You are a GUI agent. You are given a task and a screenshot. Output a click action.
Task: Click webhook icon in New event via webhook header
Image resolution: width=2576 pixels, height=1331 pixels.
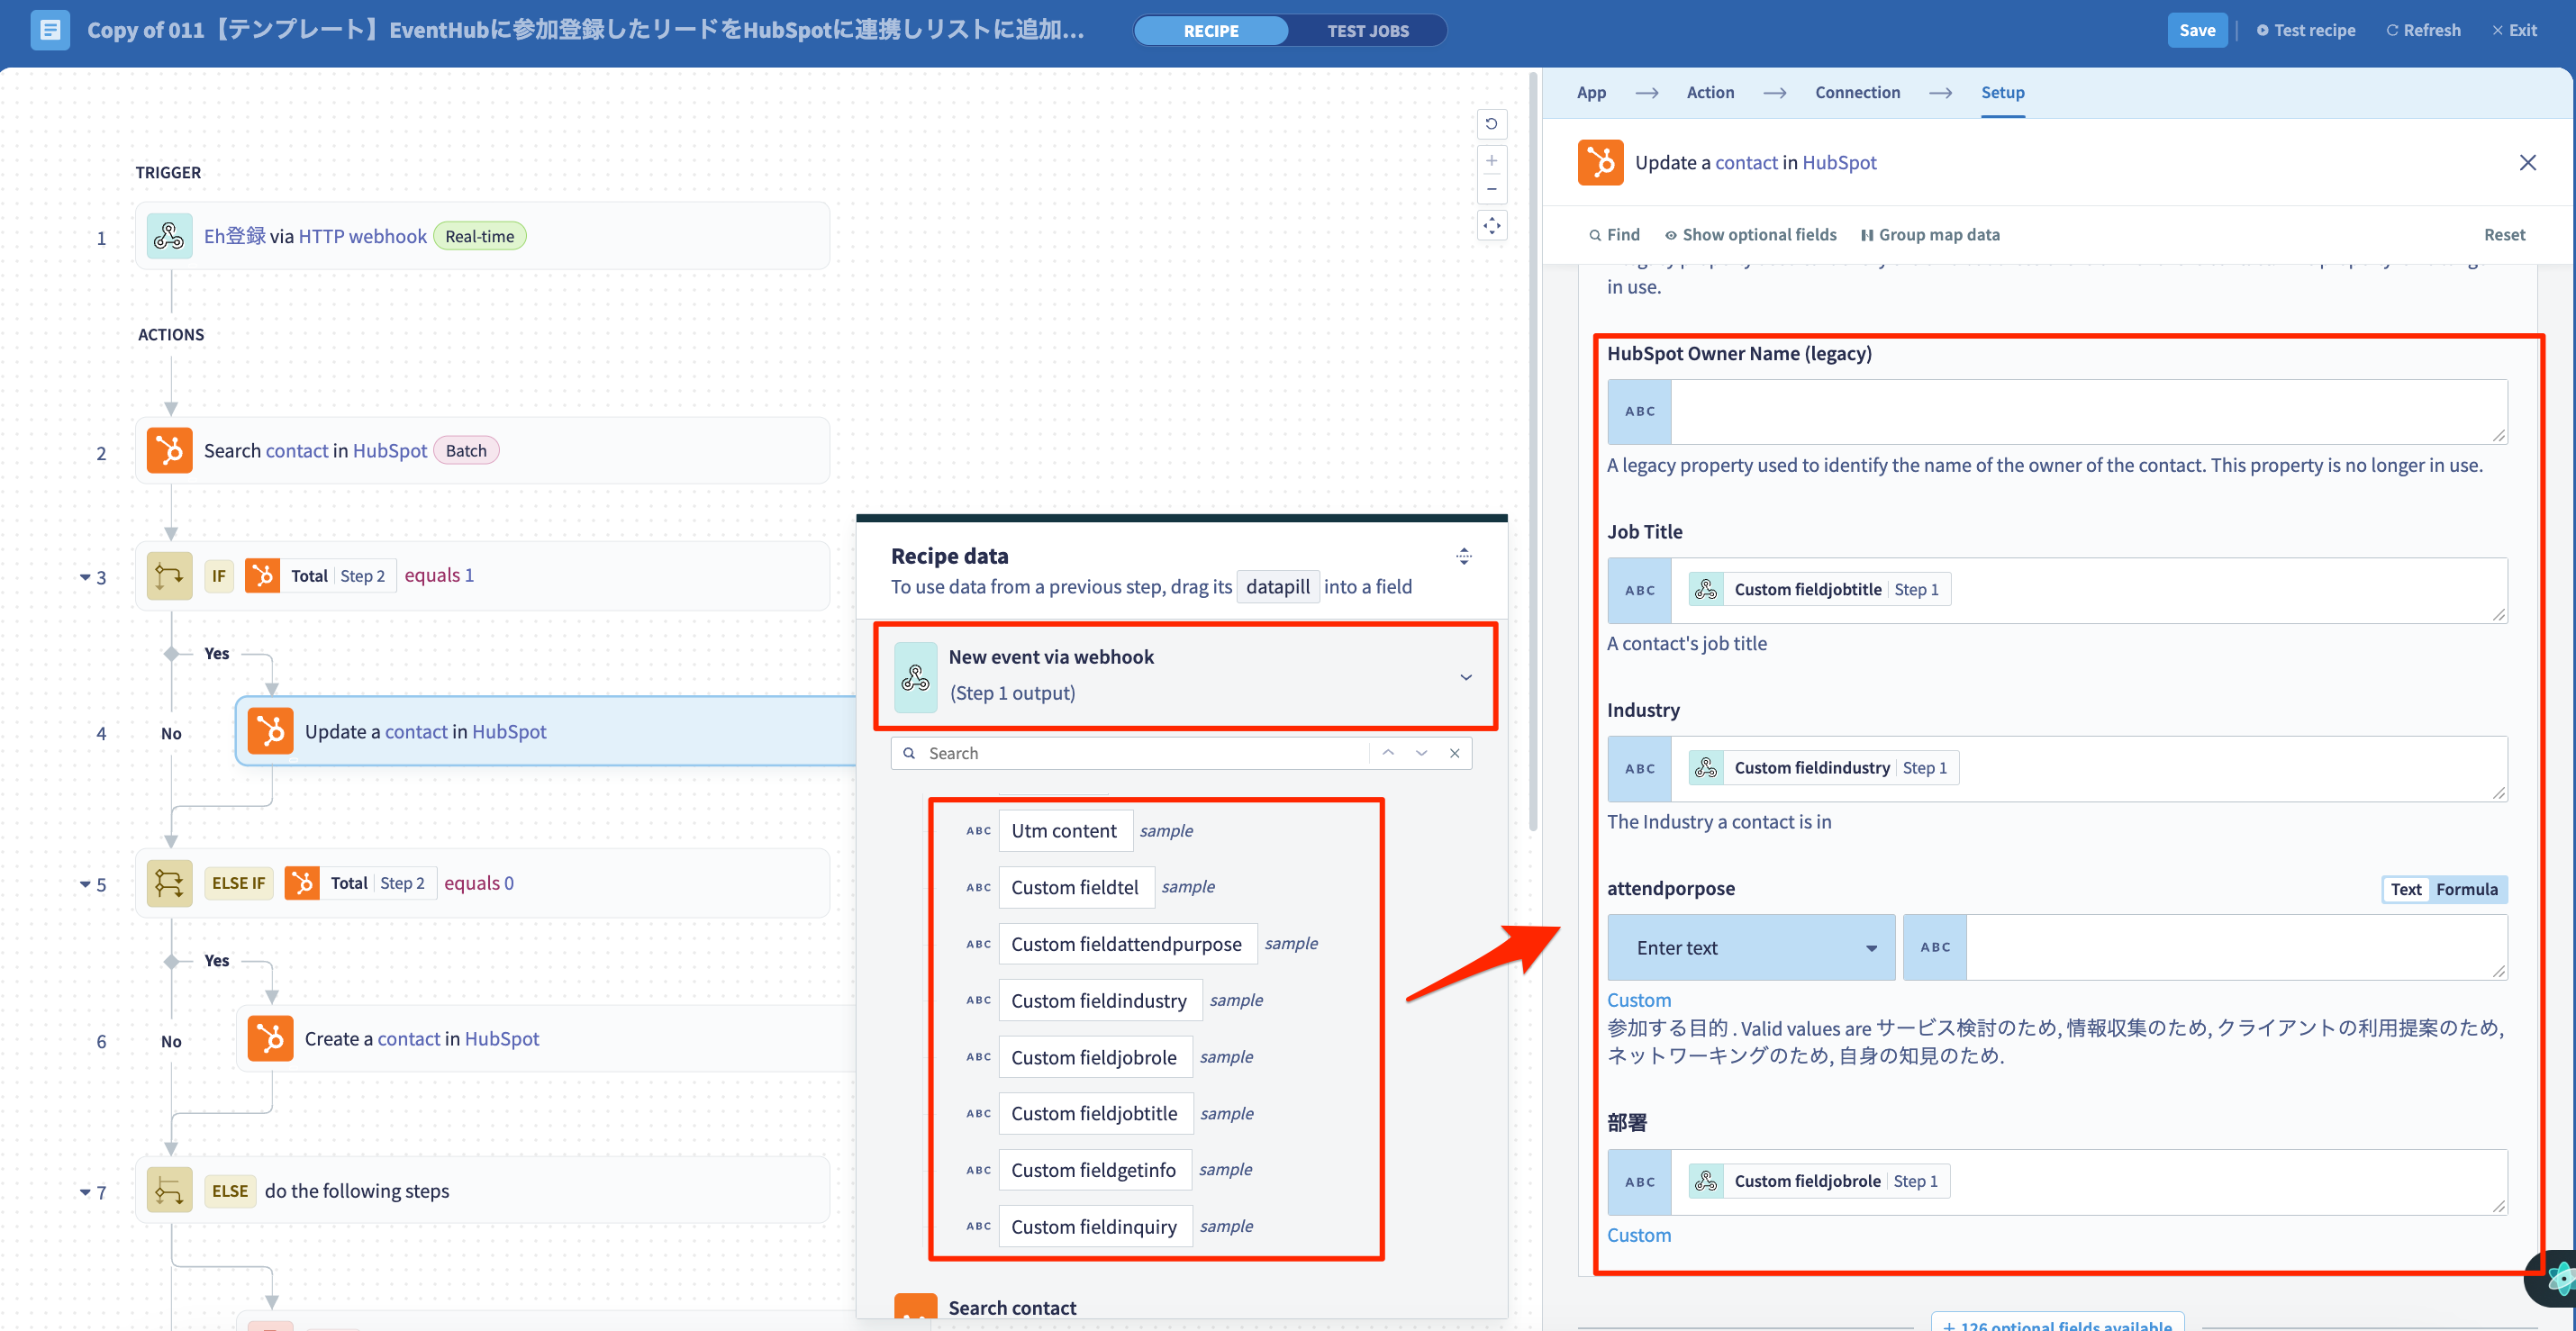pos(915,677)
